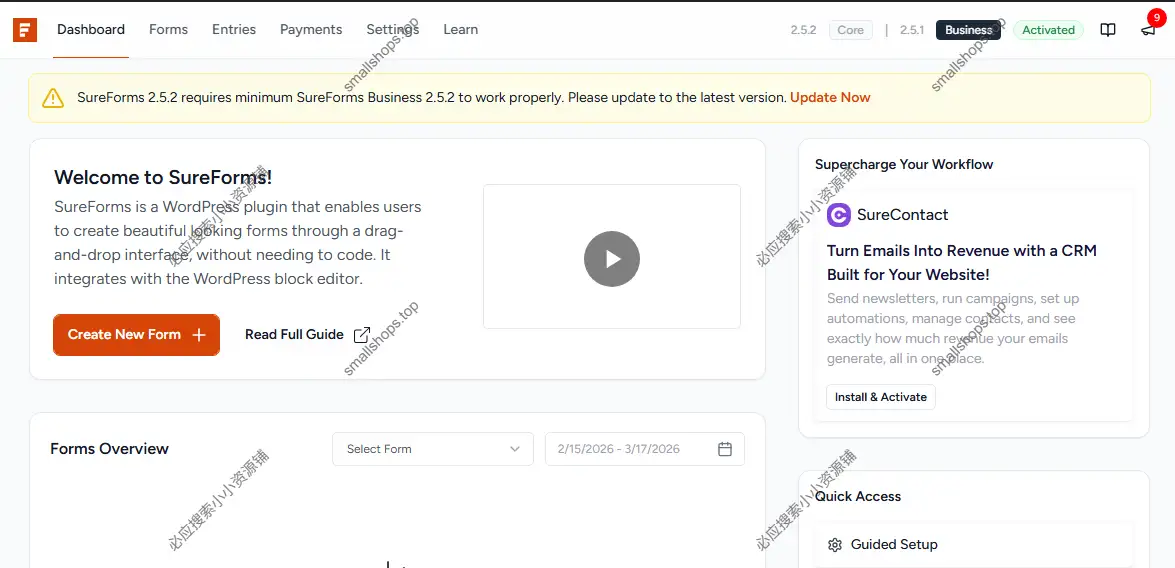Click the Update Now link
The height and width of the screenshot is (568, 1175).
830,97
